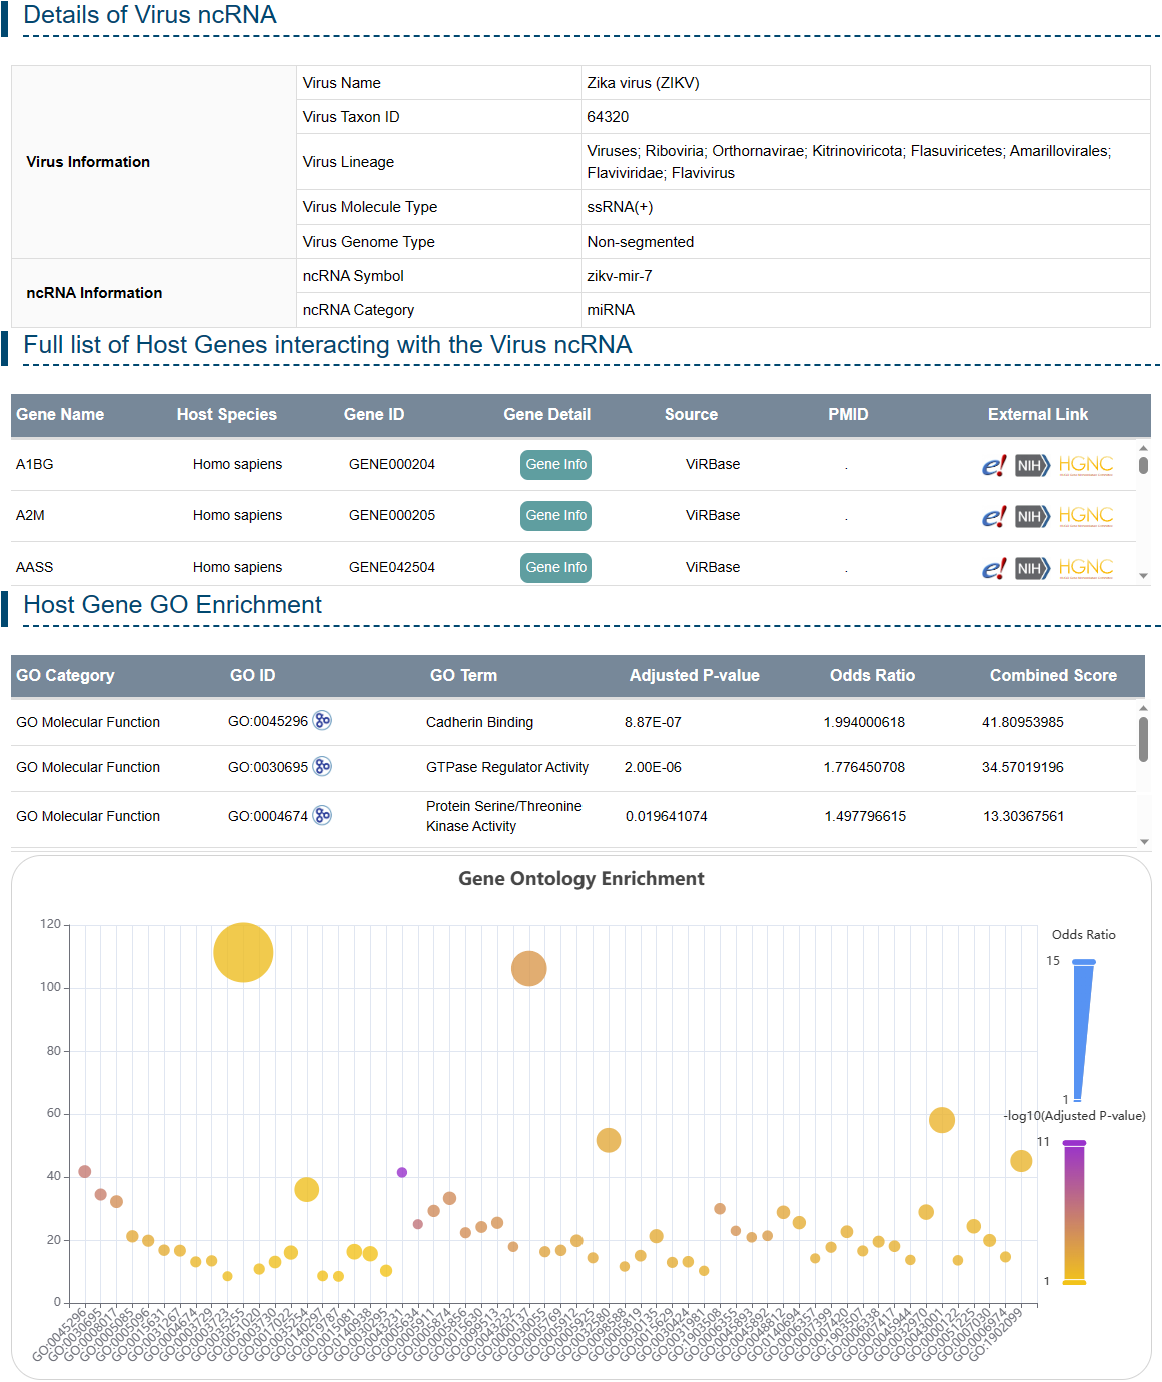Click the purple data point in chart
The image size is (1162, 1382).
[402, 1172]
